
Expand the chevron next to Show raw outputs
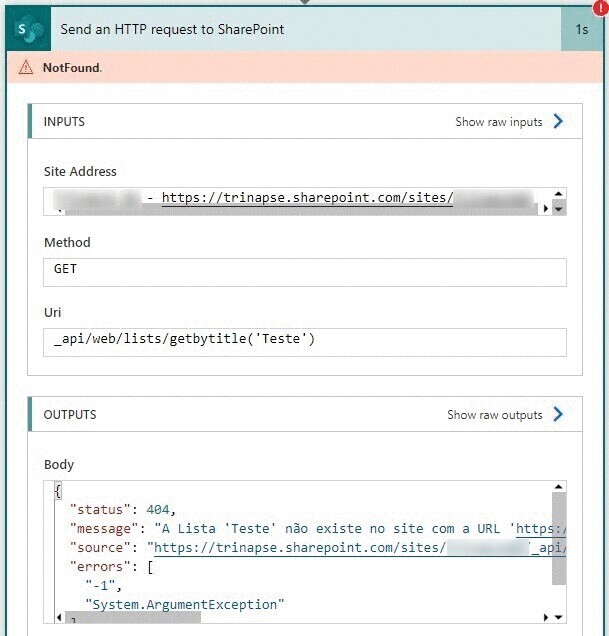(x=558, y=415)
